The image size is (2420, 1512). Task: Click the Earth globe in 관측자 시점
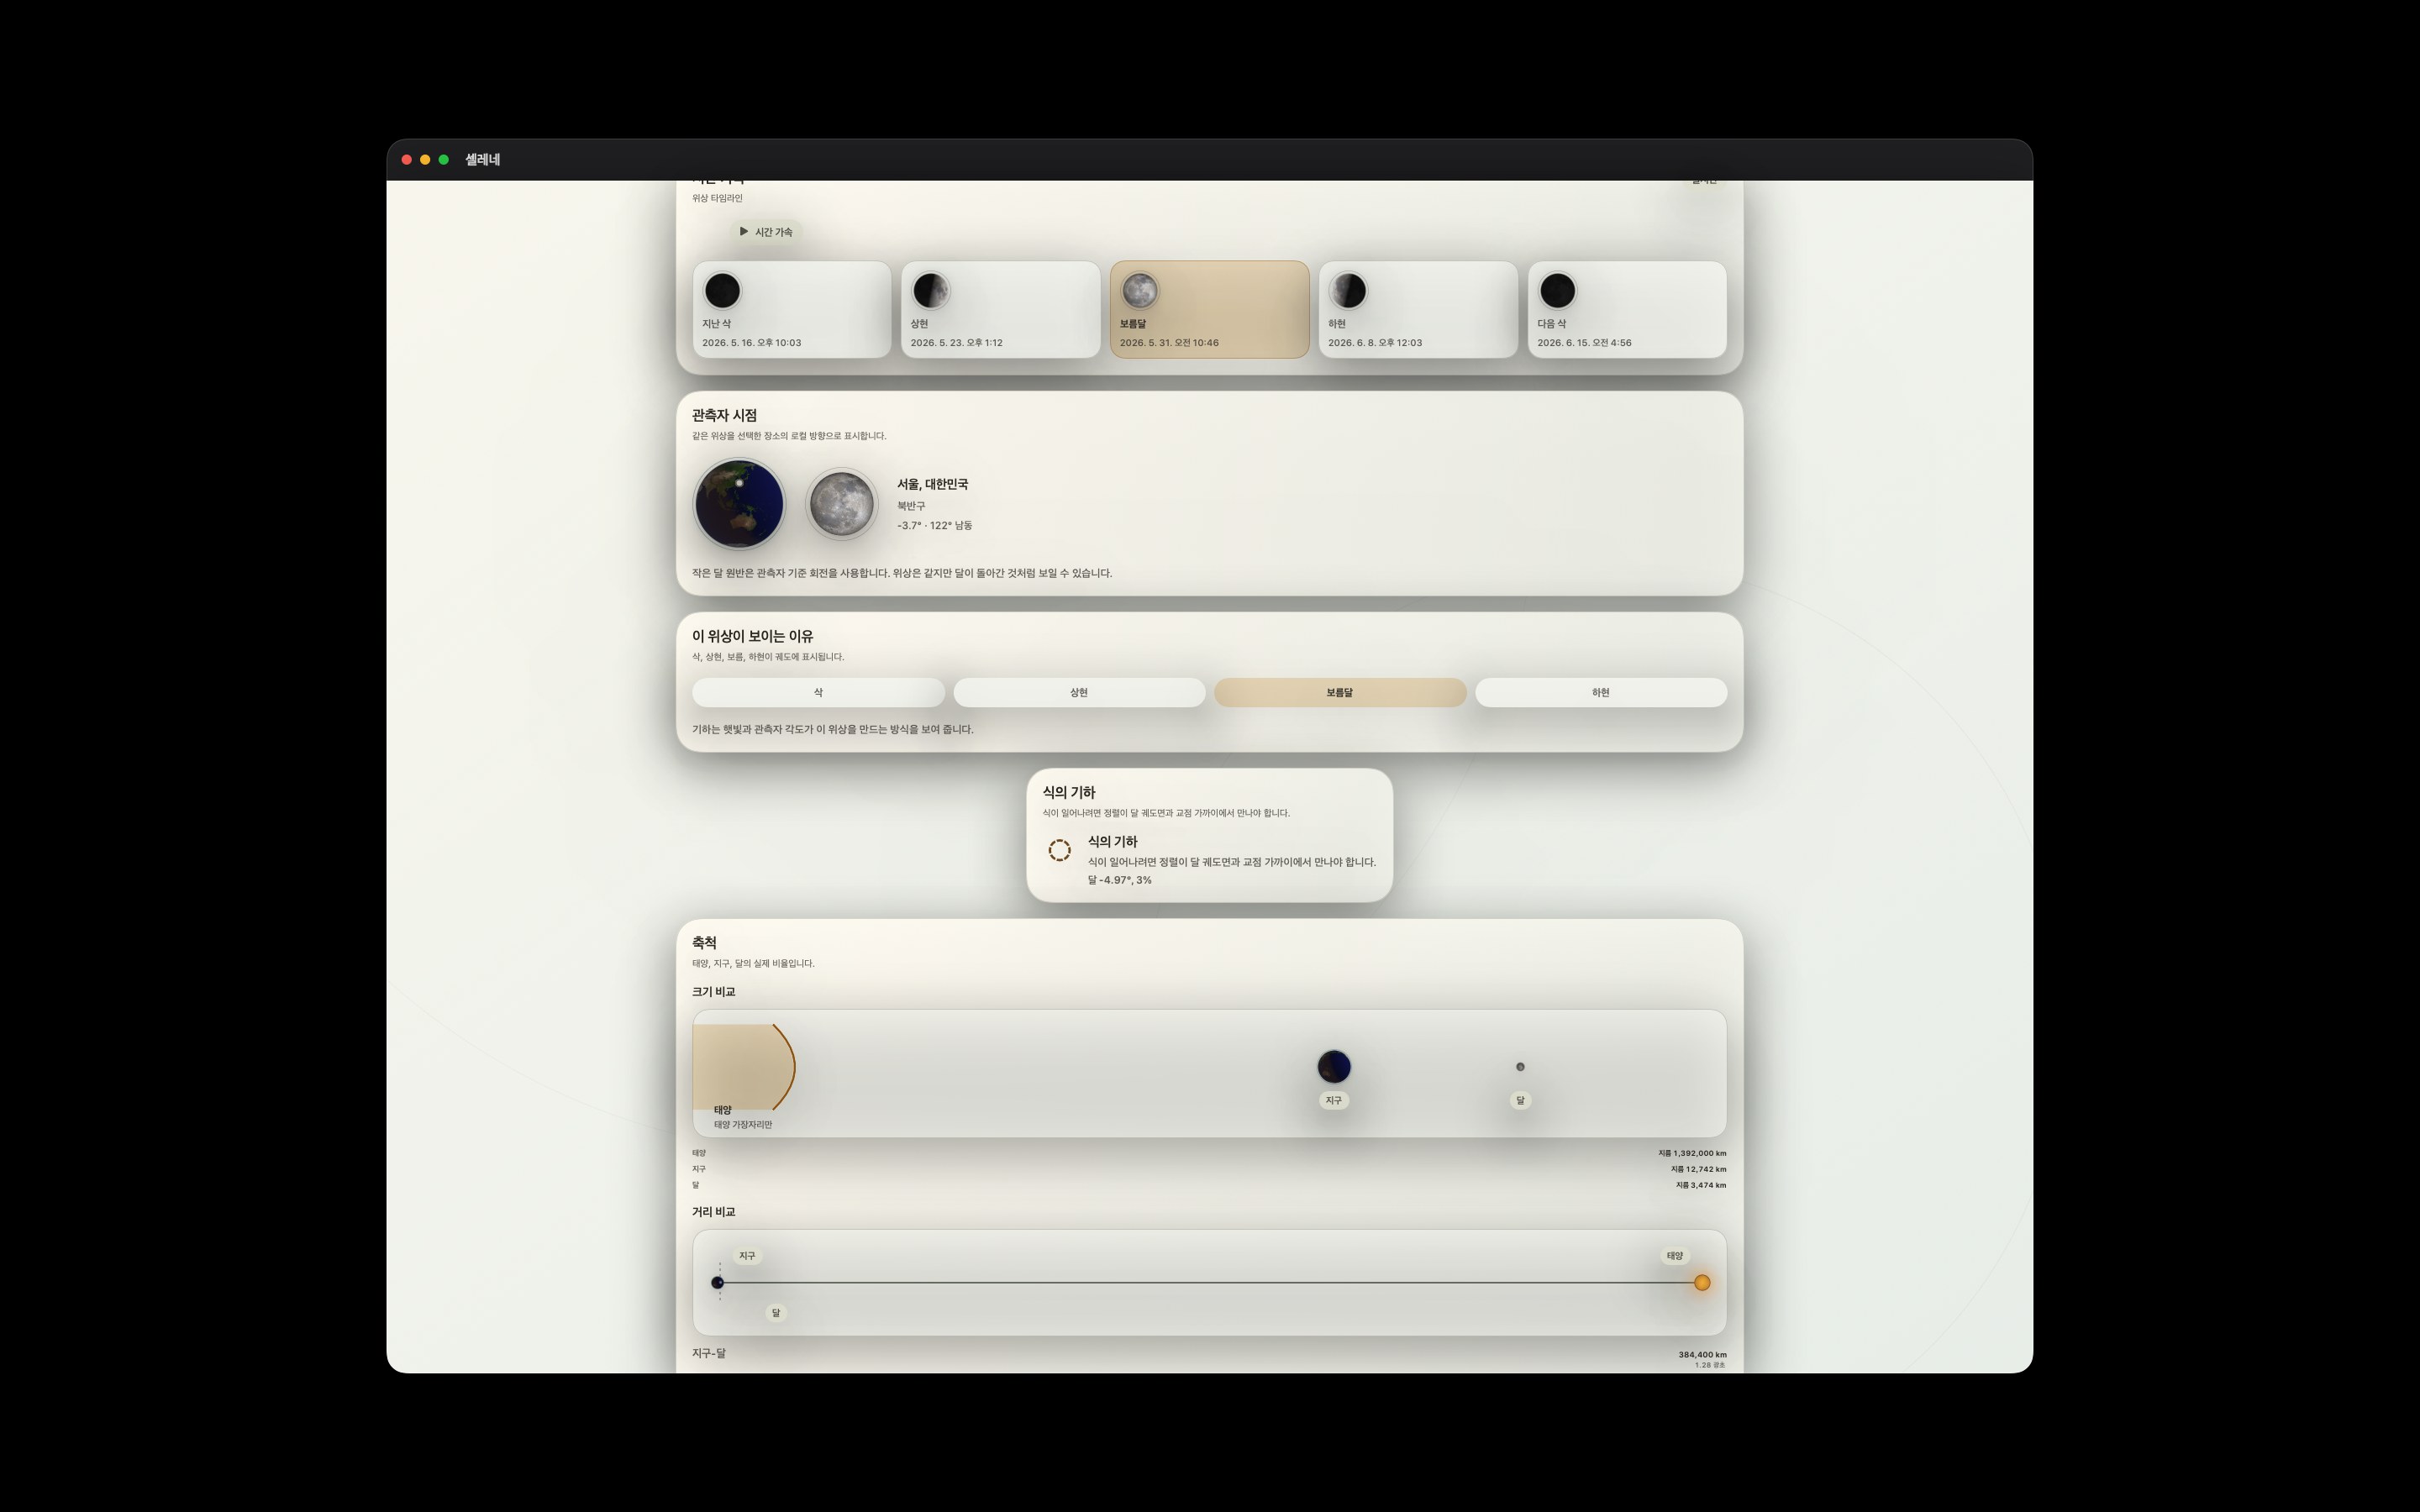[740, 504]
